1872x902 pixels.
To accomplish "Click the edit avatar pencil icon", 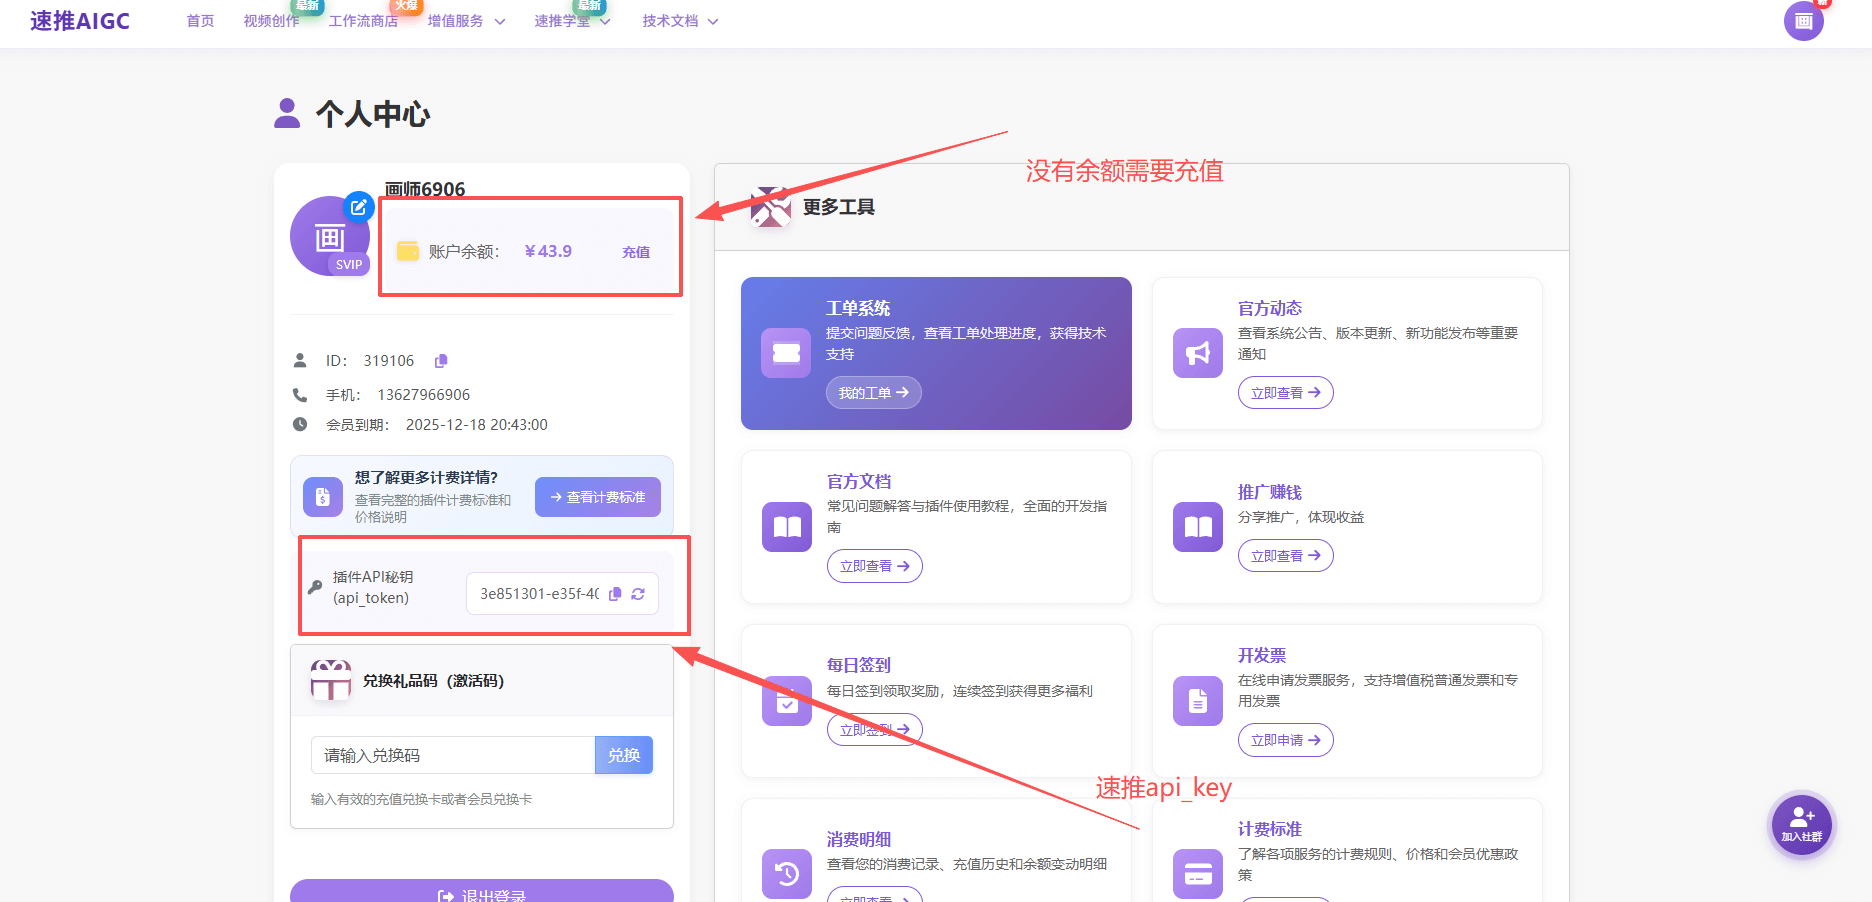I will pyautogui.click(x=358, y=207).
